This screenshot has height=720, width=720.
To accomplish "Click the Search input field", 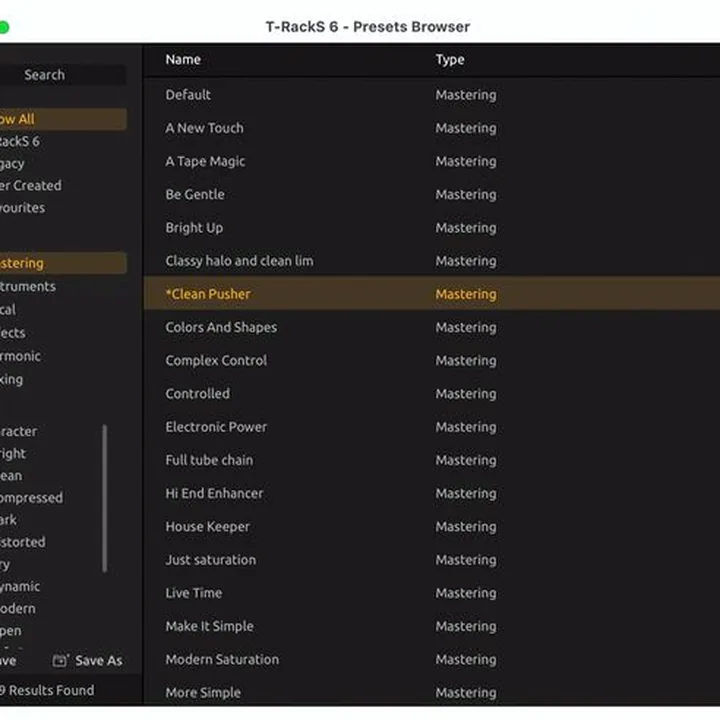I will (63, 75).
